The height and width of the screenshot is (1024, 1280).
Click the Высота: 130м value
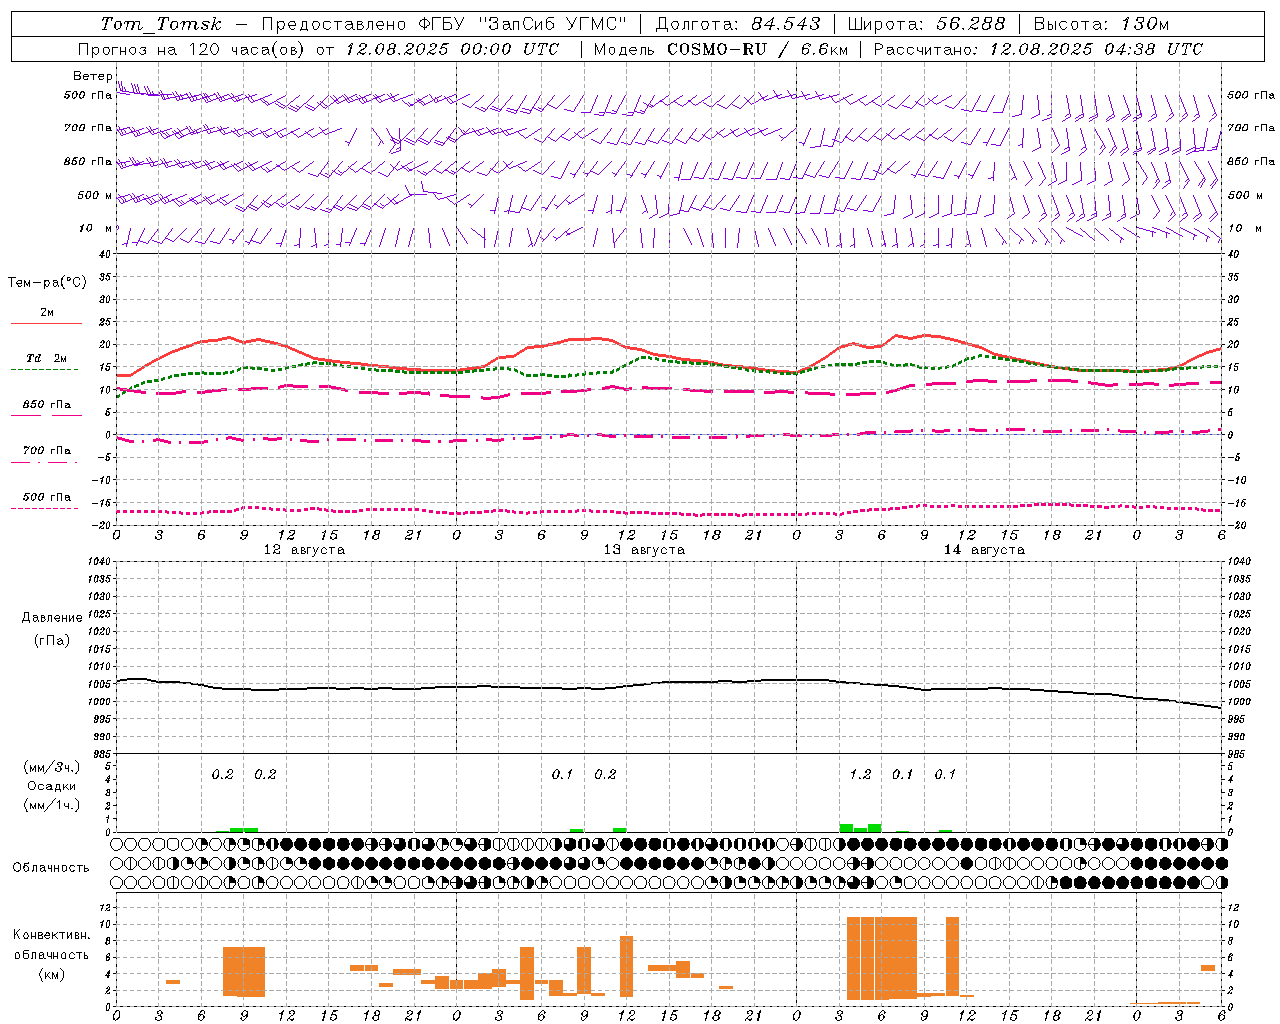(x=1101, y=24)
